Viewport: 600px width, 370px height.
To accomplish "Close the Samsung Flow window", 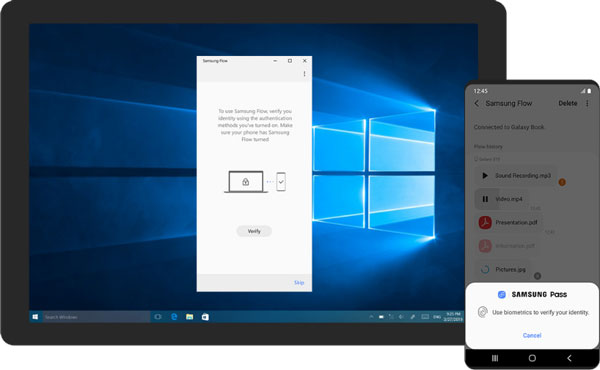I will point(305,61).
